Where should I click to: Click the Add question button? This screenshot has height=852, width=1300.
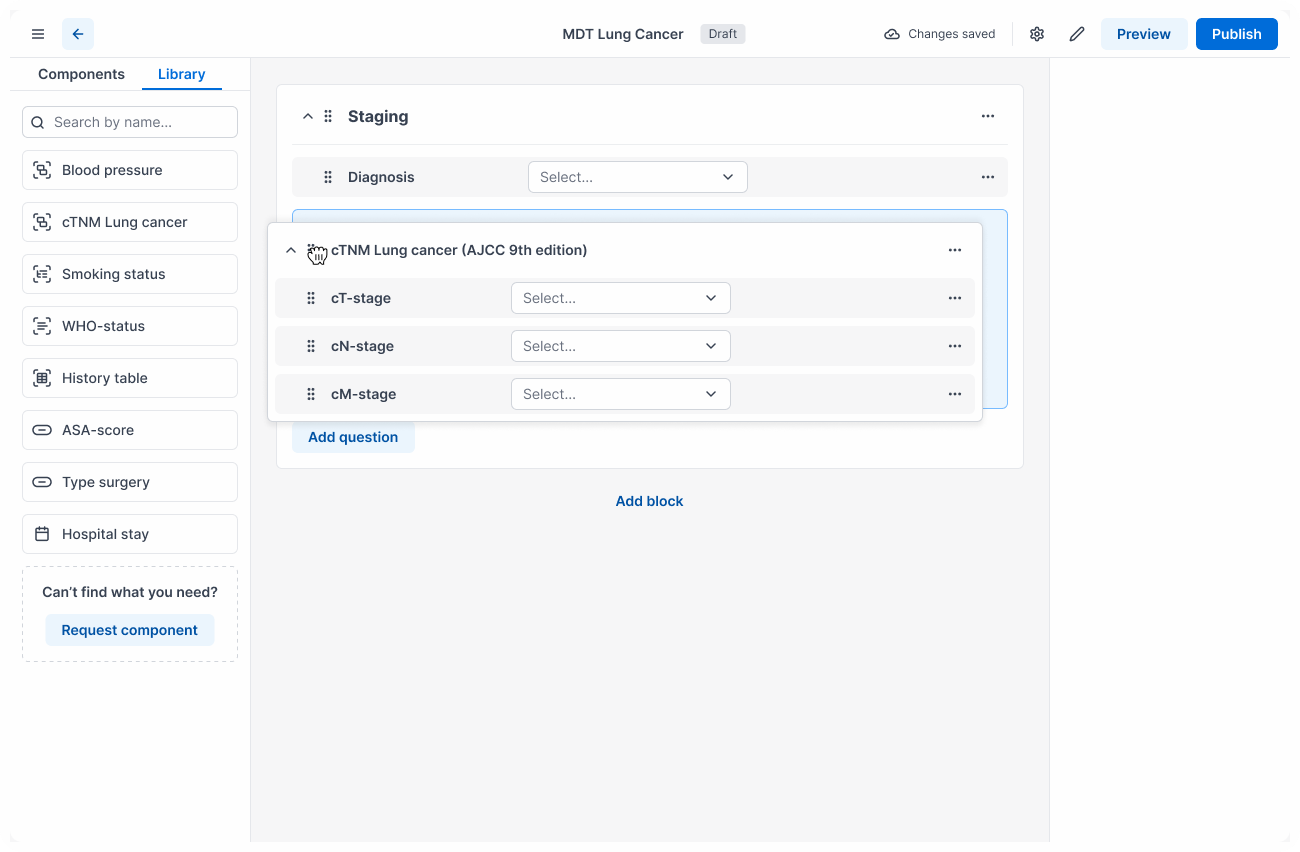tap(353, 437)
